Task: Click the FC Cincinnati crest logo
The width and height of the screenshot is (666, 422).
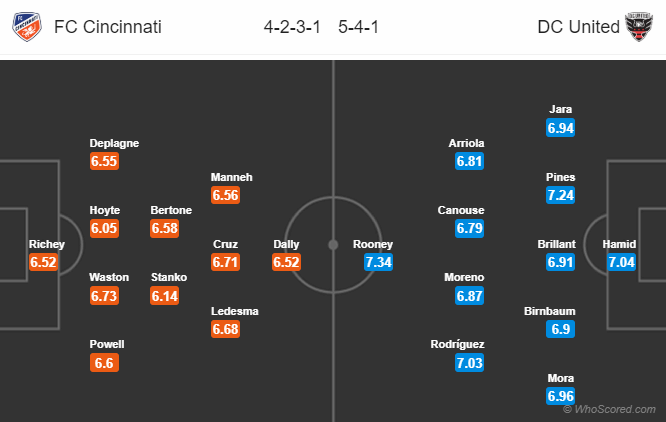Action: point(27,27)
